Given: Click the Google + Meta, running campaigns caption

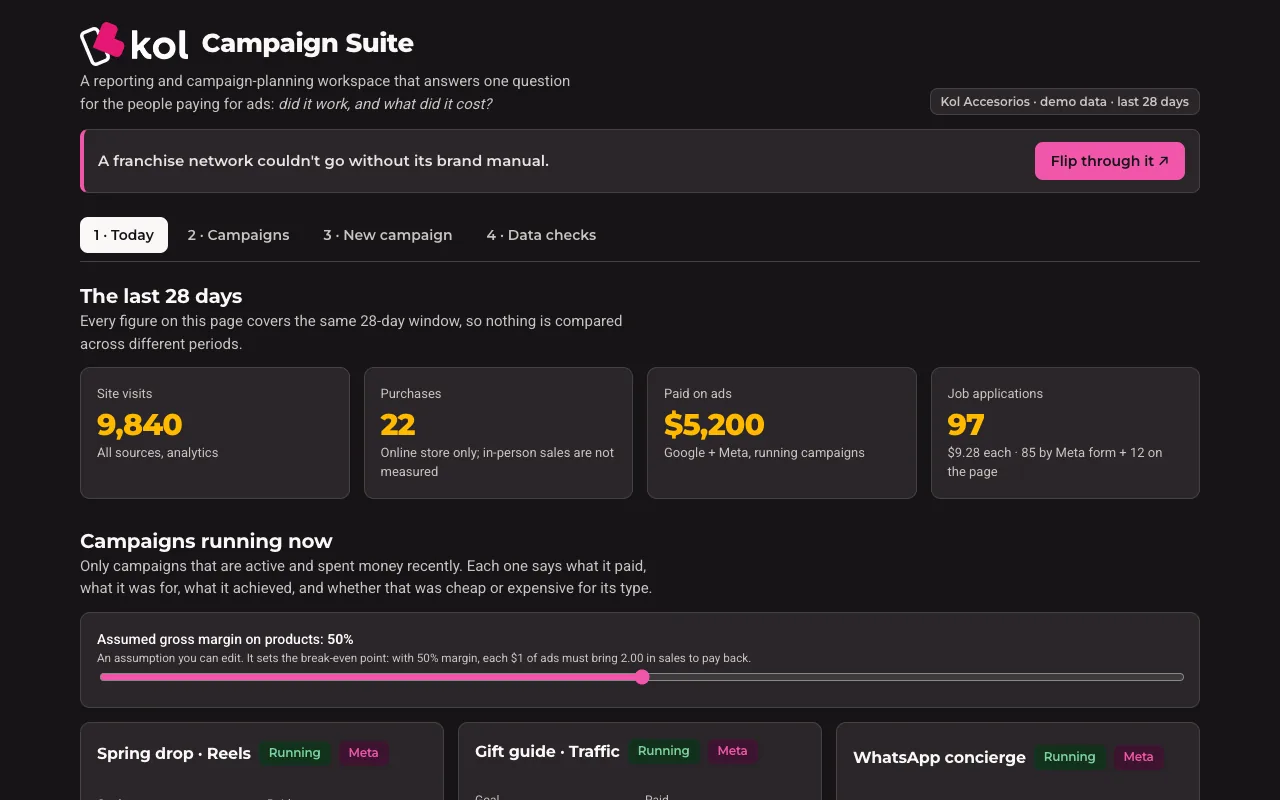Looking at the screenshot, I should point(764,453).
